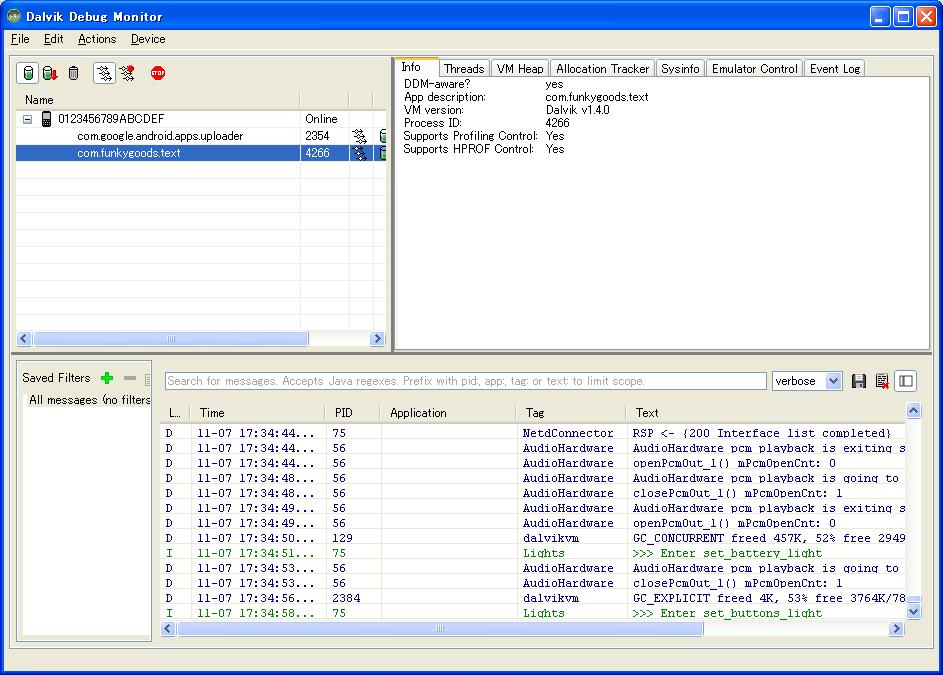
Task: Click the Application column header
Action: click(x=448, y=413)
